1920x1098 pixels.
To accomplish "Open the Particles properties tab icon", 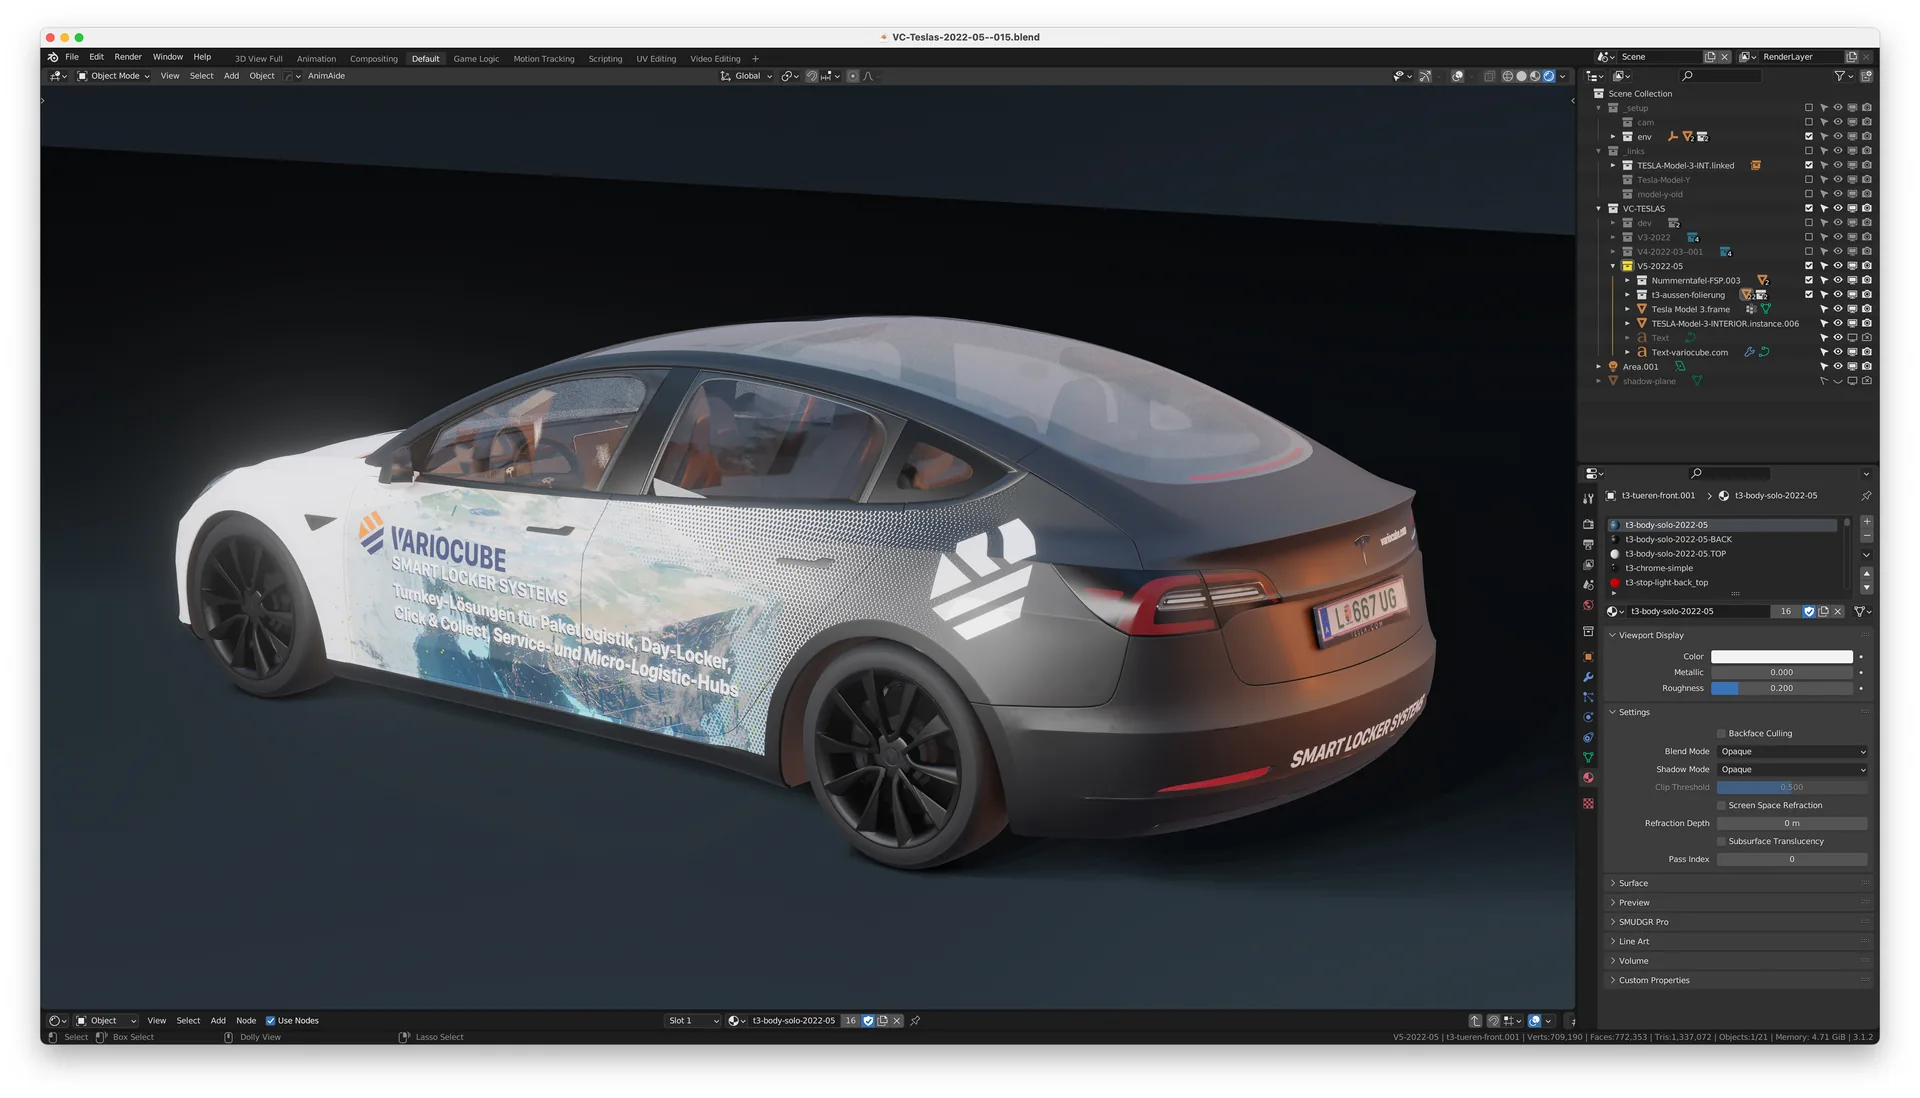I will 1588,697.
